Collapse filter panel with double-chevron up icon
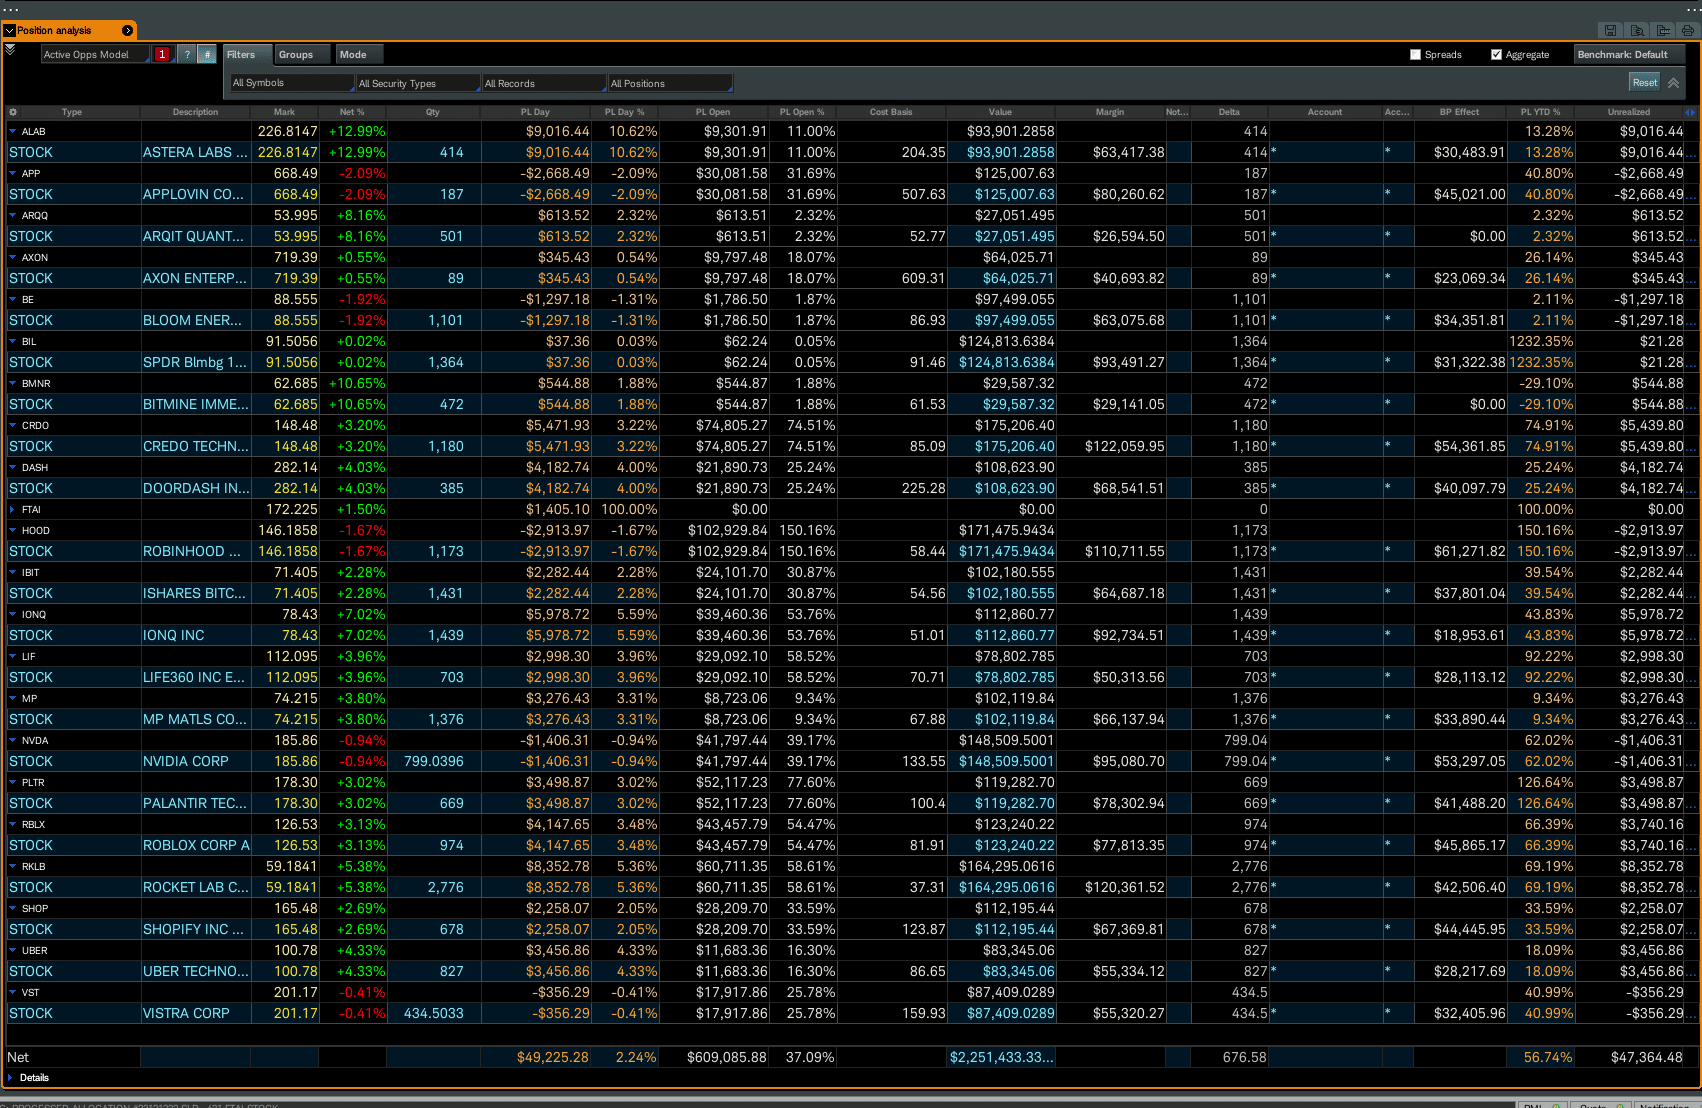 click(1673, 83)
